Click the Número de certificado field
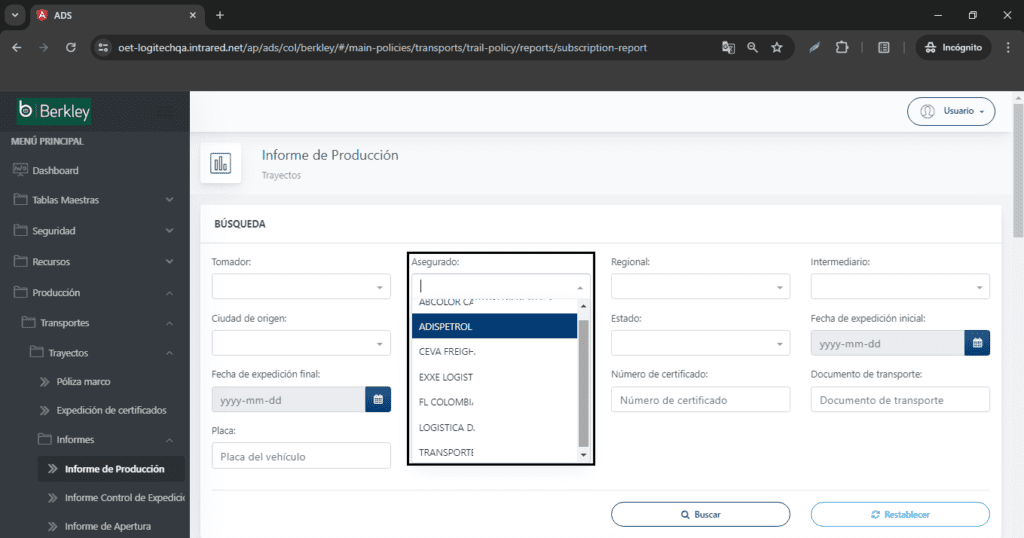This screenshot has width=1024, height=538. pos(700,400)
